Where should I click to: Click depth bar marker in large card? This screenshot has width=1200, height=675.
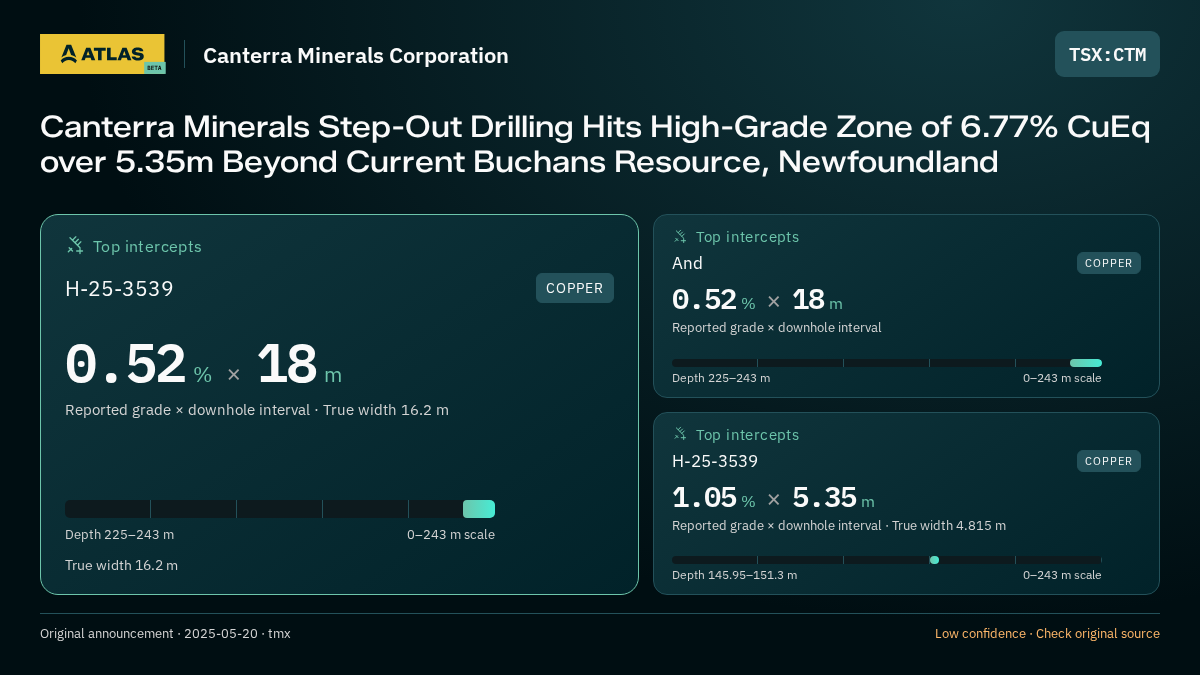pos(479,509)
